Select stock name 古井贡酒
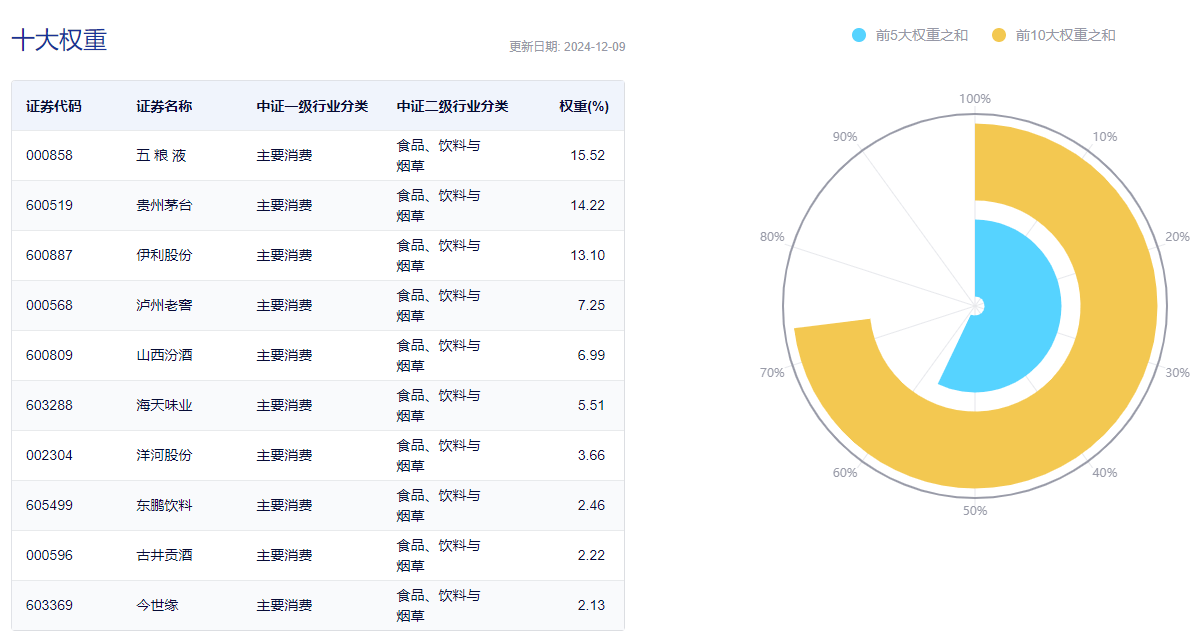The image size is (1199, 639). tap(164, 555)
